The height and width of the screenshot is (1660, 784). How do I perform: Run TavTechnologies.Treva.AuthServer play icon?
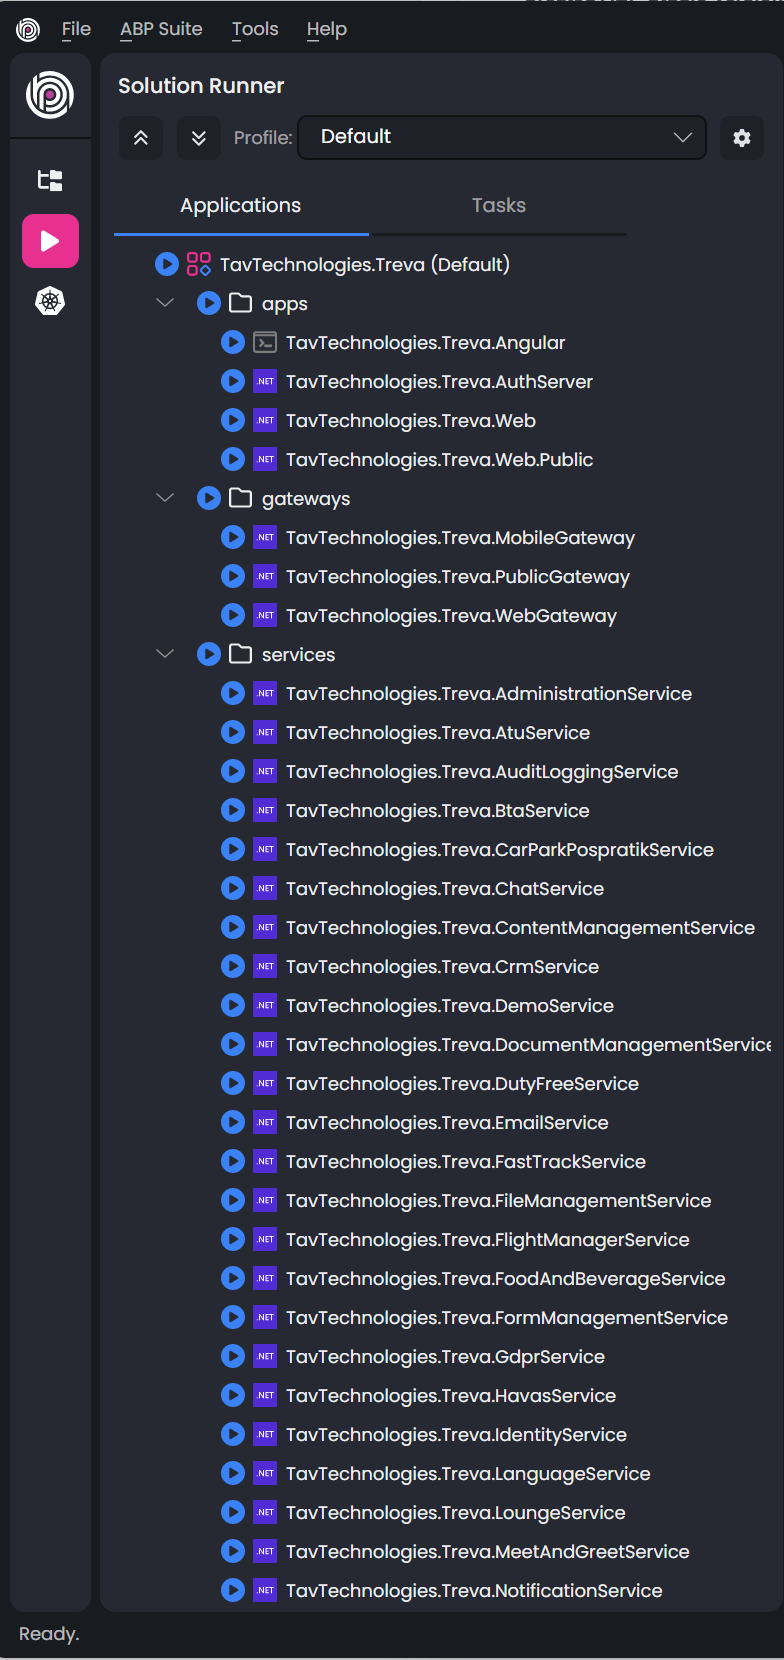(x=233, y=381)
